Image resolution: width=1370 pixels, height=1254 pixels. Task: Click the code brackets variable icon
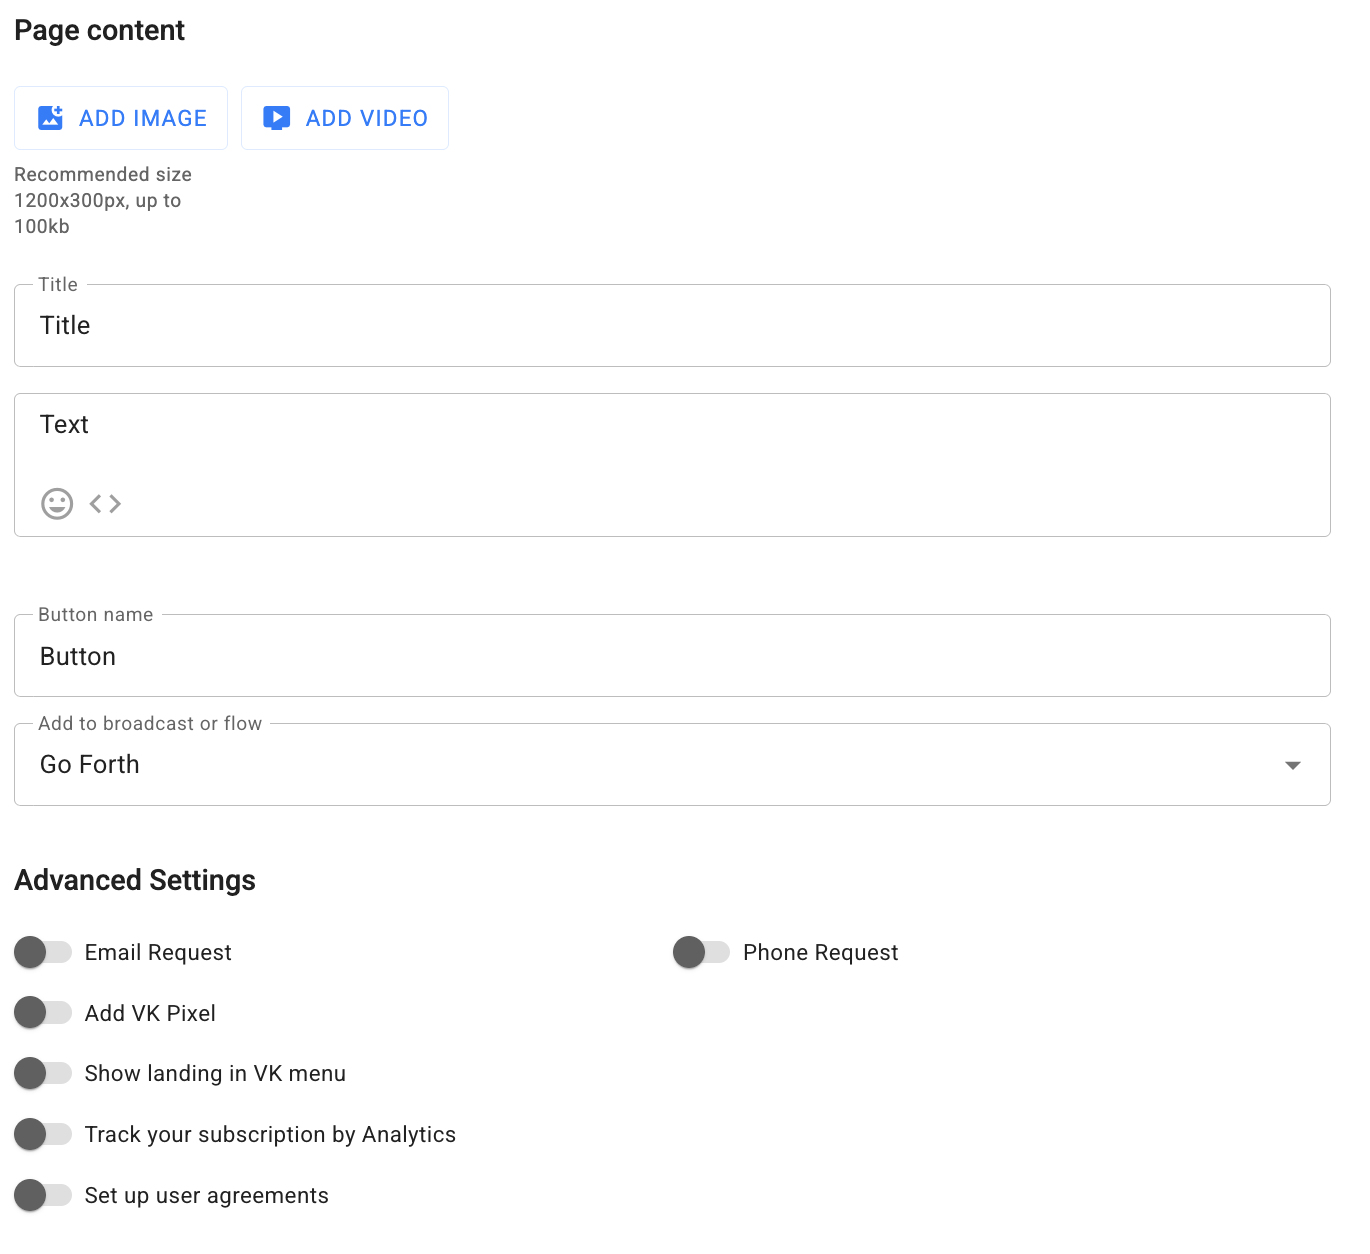pyautogui.click(x=105, y=503)
